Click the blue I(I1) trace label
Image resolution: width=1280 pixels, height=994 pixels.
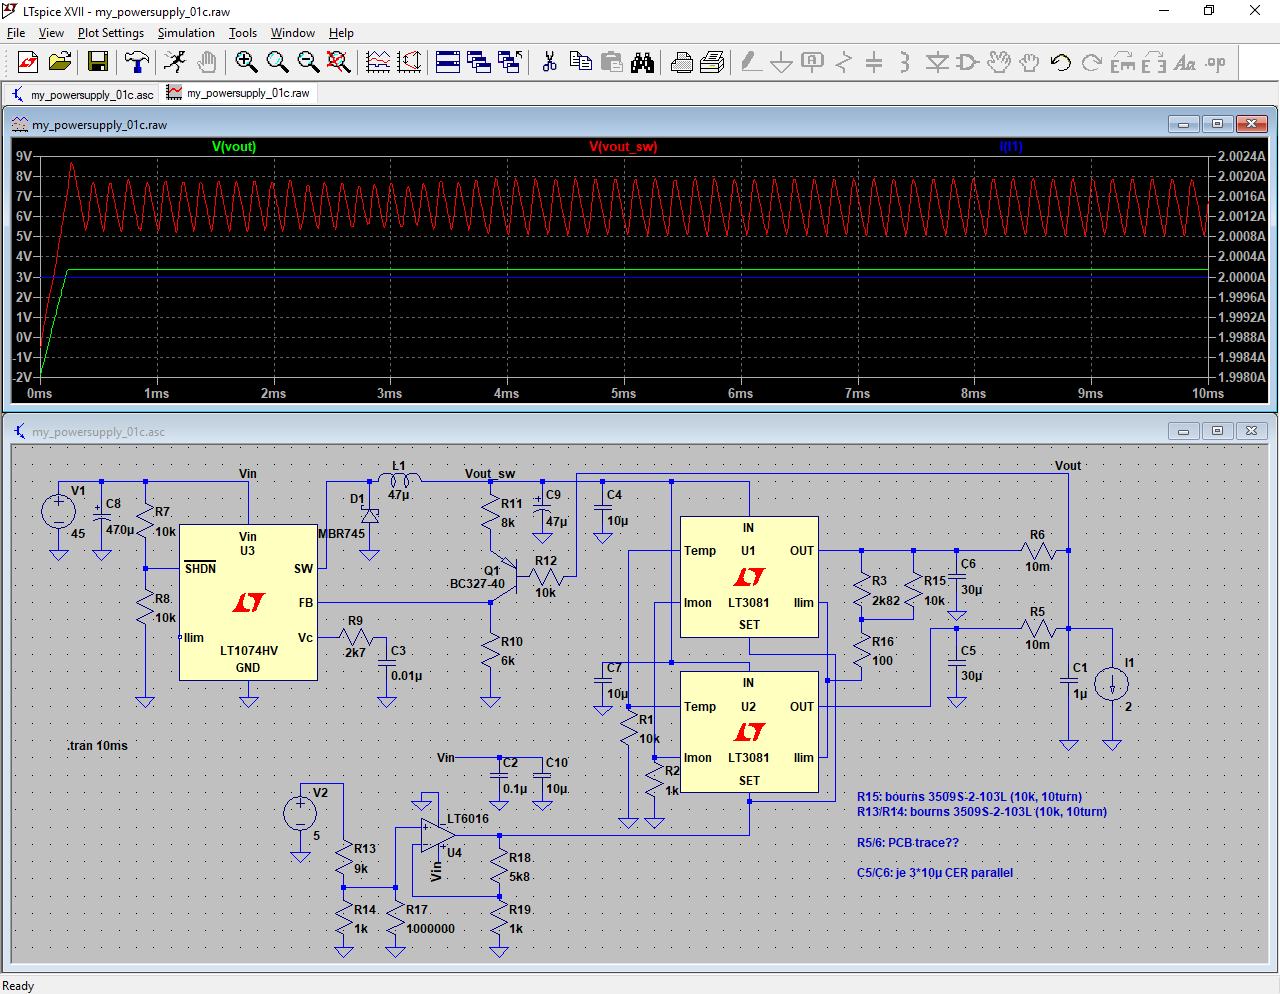tap(1011, 147)
